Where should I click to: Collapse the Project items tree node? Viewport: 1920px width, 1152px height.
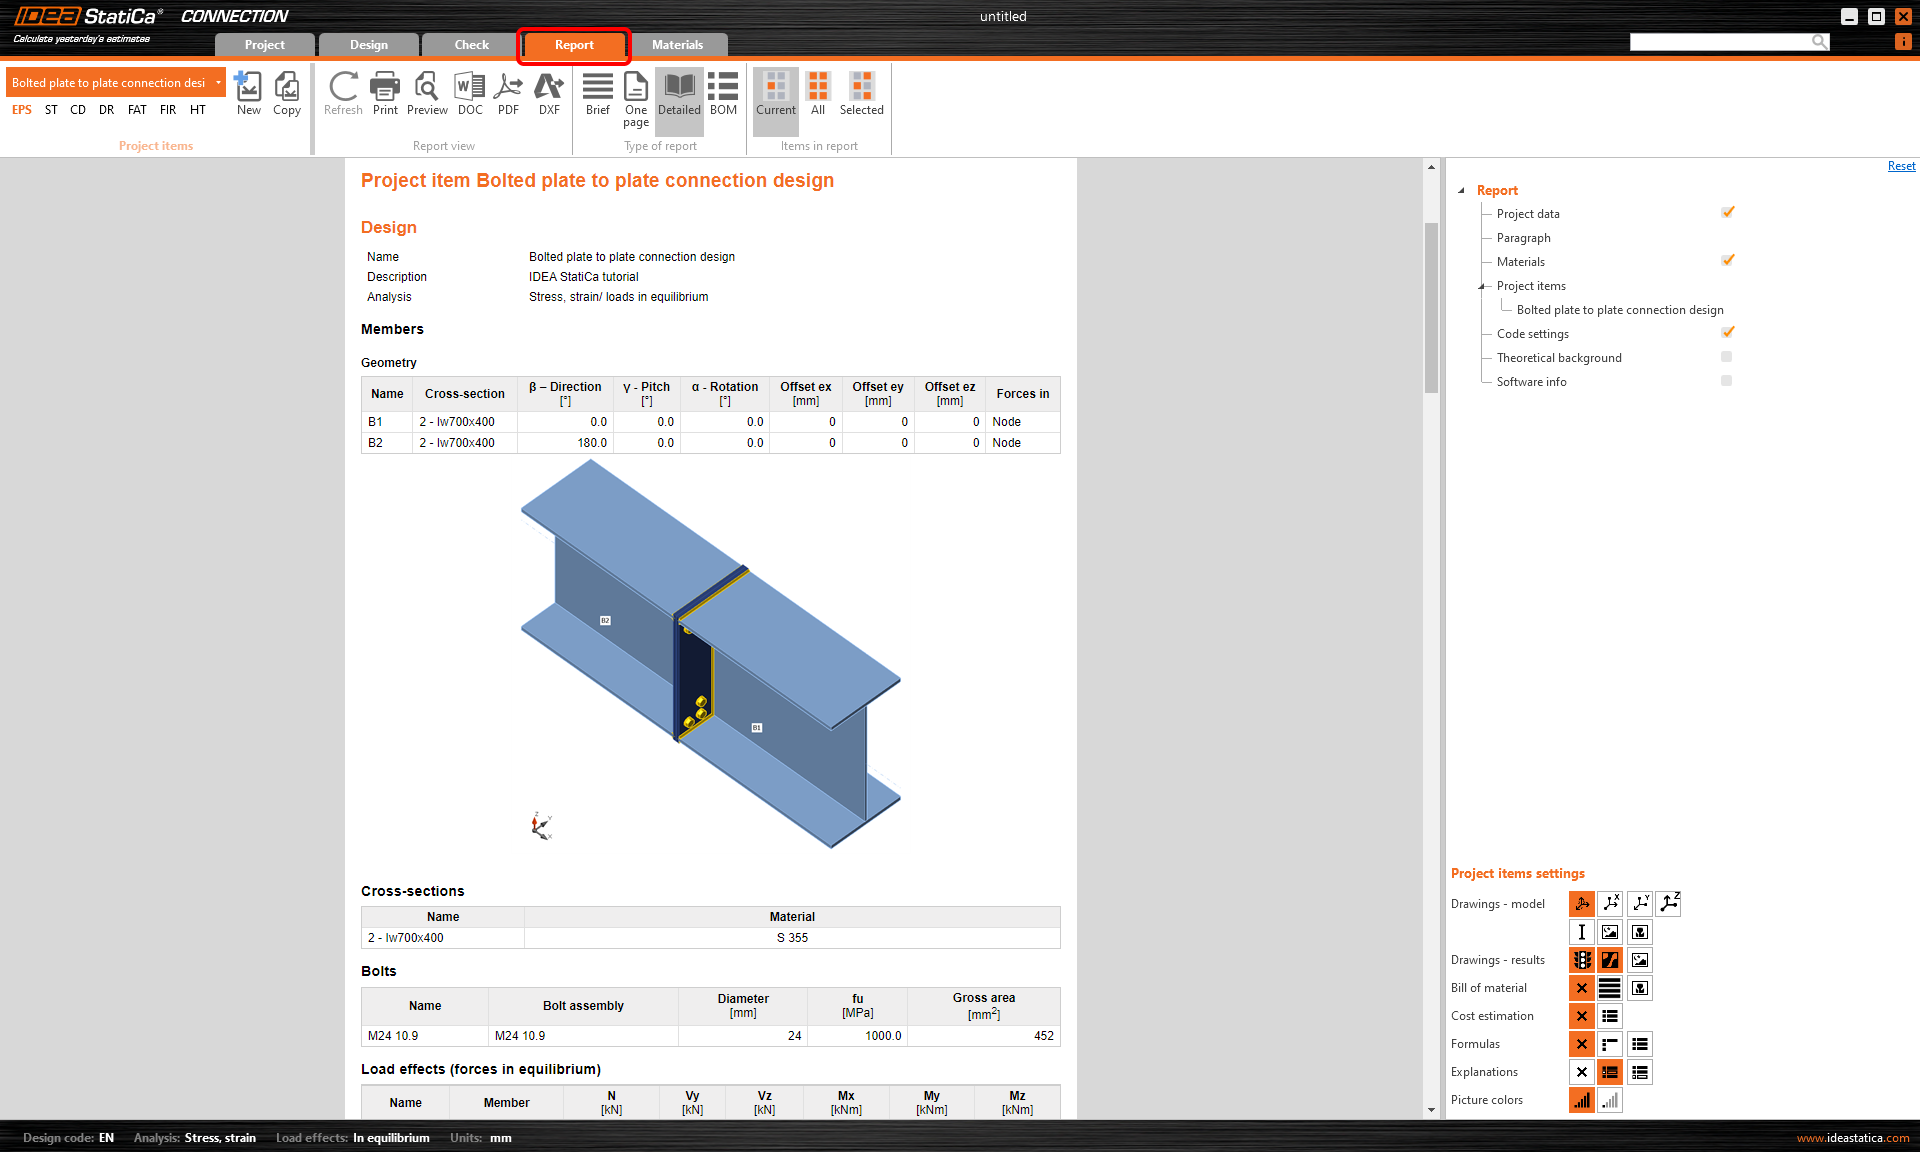tap(1483, 285)
